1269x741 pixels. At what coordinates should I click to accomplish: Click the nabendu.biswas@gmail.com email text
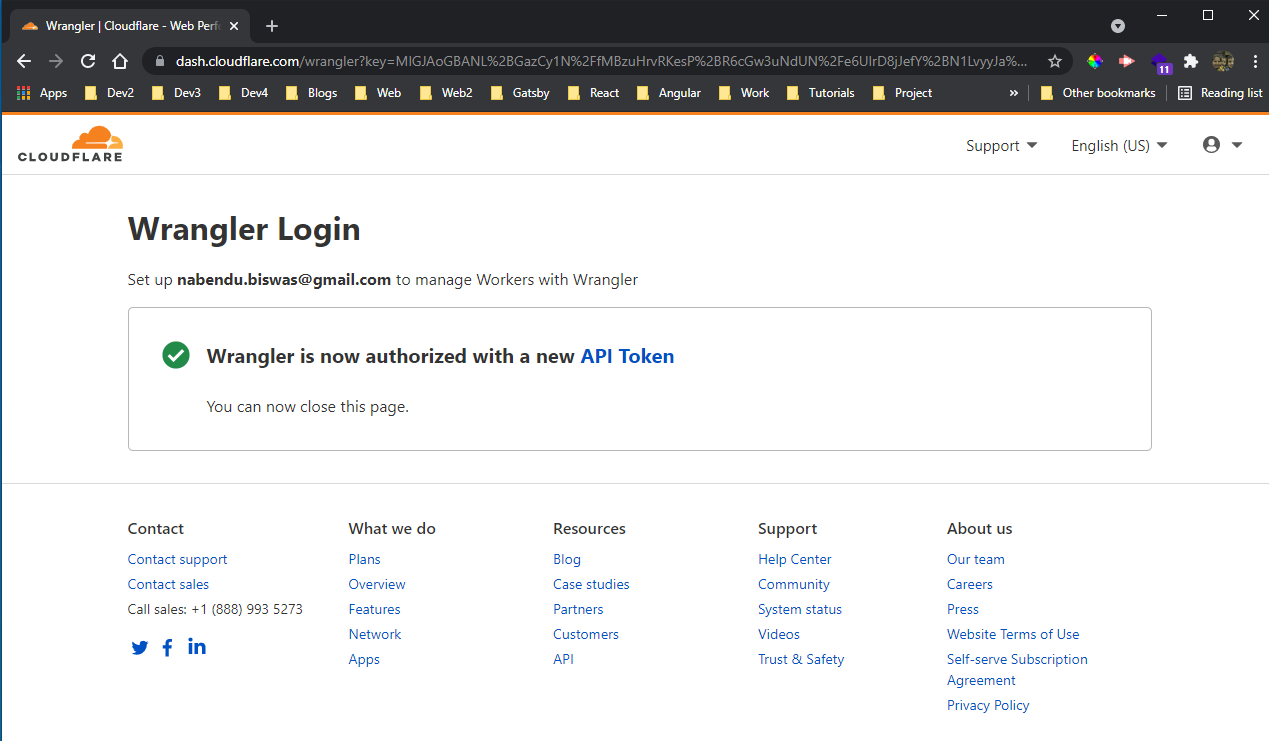(284, 280)
